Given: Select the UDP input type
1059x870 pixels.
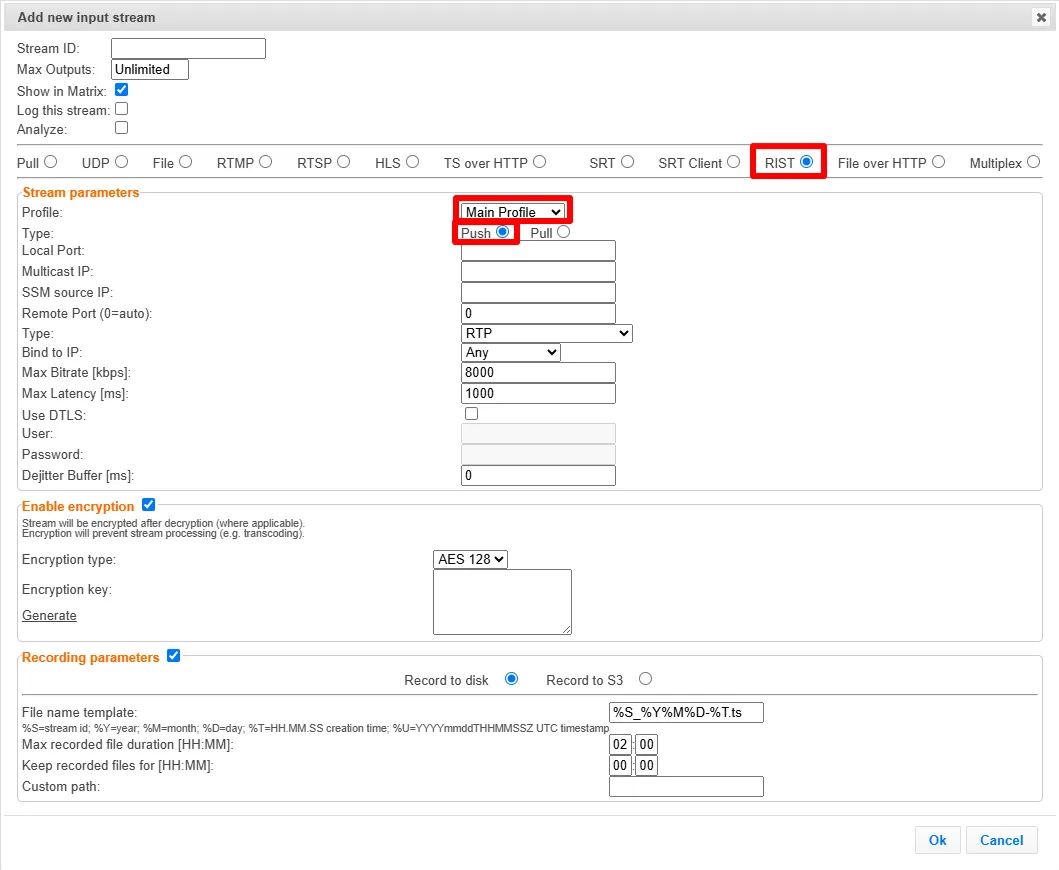Looking at the screenshot, I should (122, 162).
